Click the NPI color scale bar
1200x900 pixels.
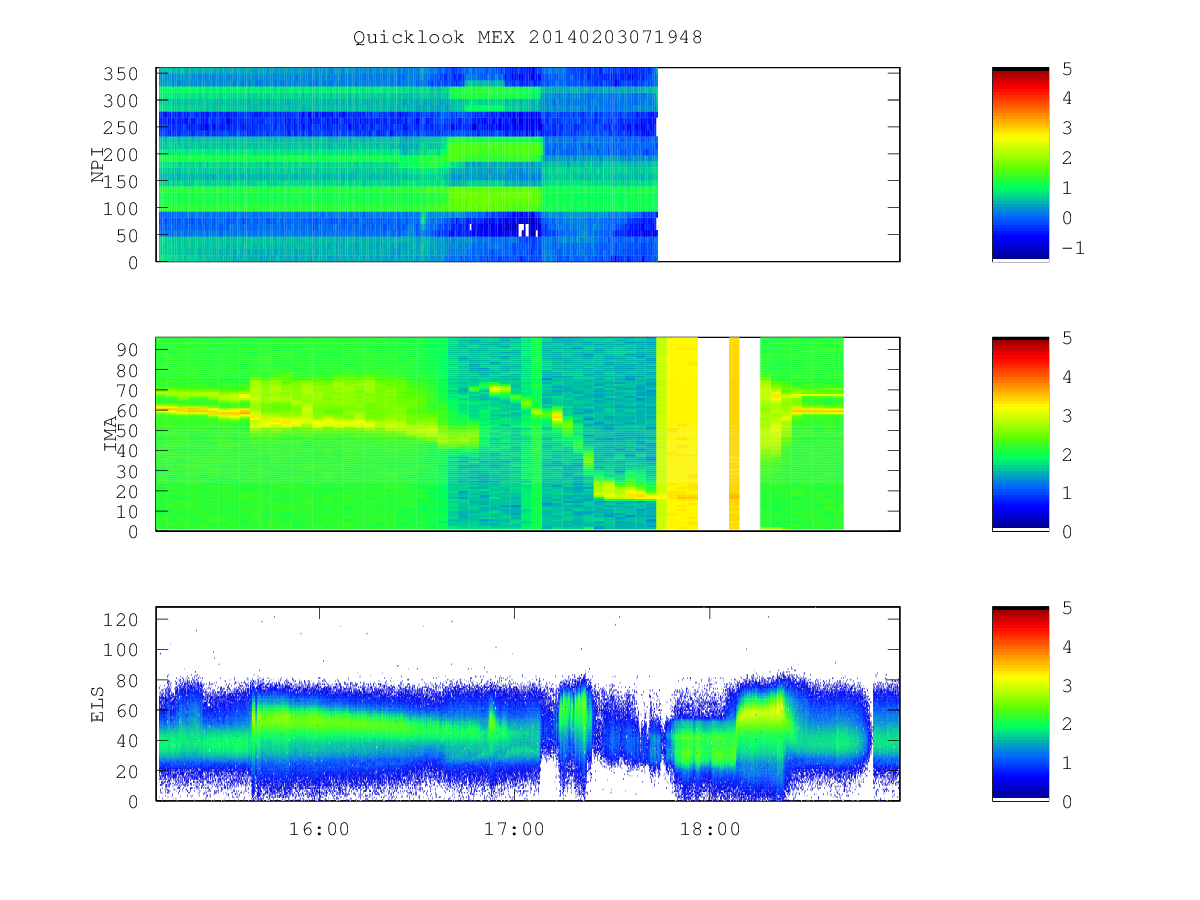click(1020, 165)
